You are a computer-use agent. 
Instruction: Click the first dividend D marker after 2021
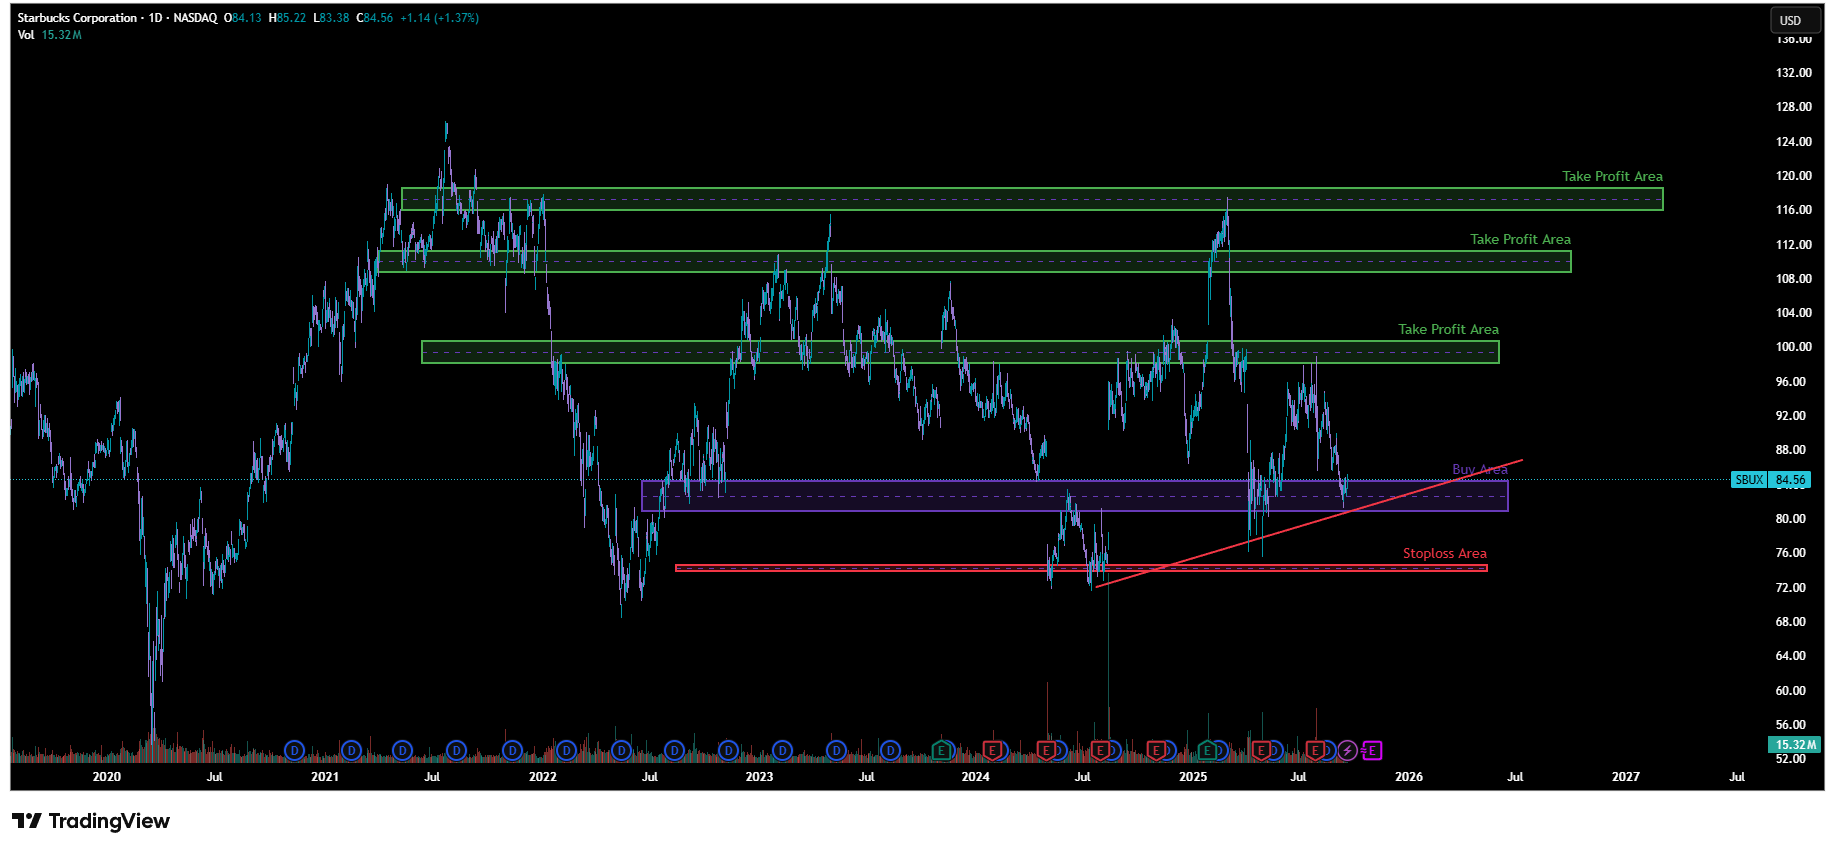[351, 750]
